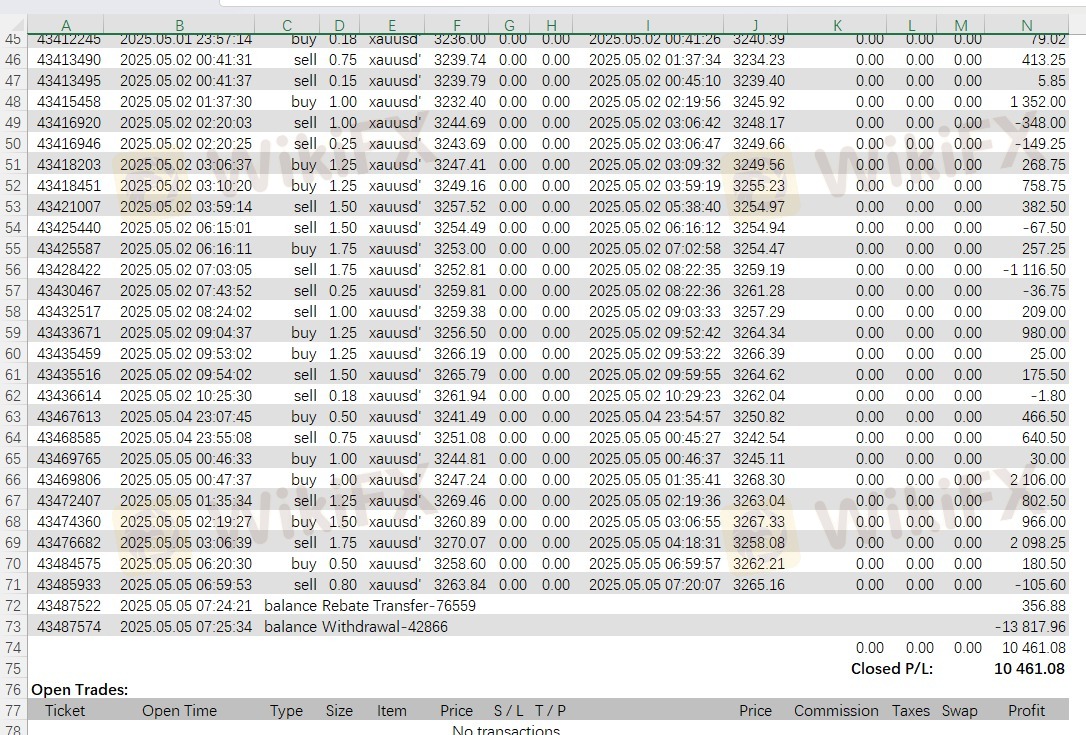Select the column N header
This screenshot has width=1086, height=735.
[x=1027, y=25]
